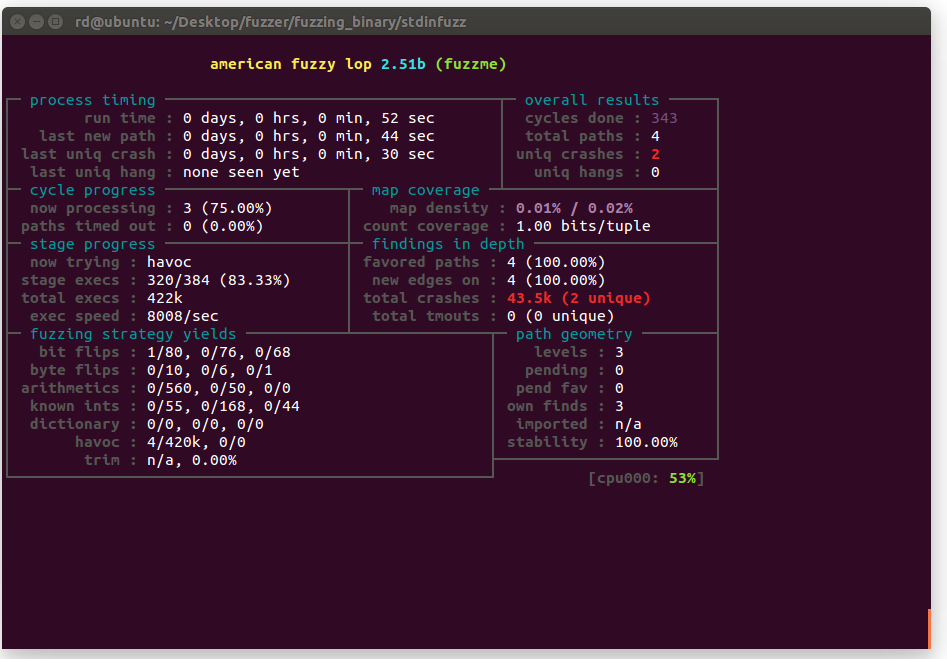Select favored paths value '4 (100.00%)'
The image size is (947, 659).
coord(556,262)
